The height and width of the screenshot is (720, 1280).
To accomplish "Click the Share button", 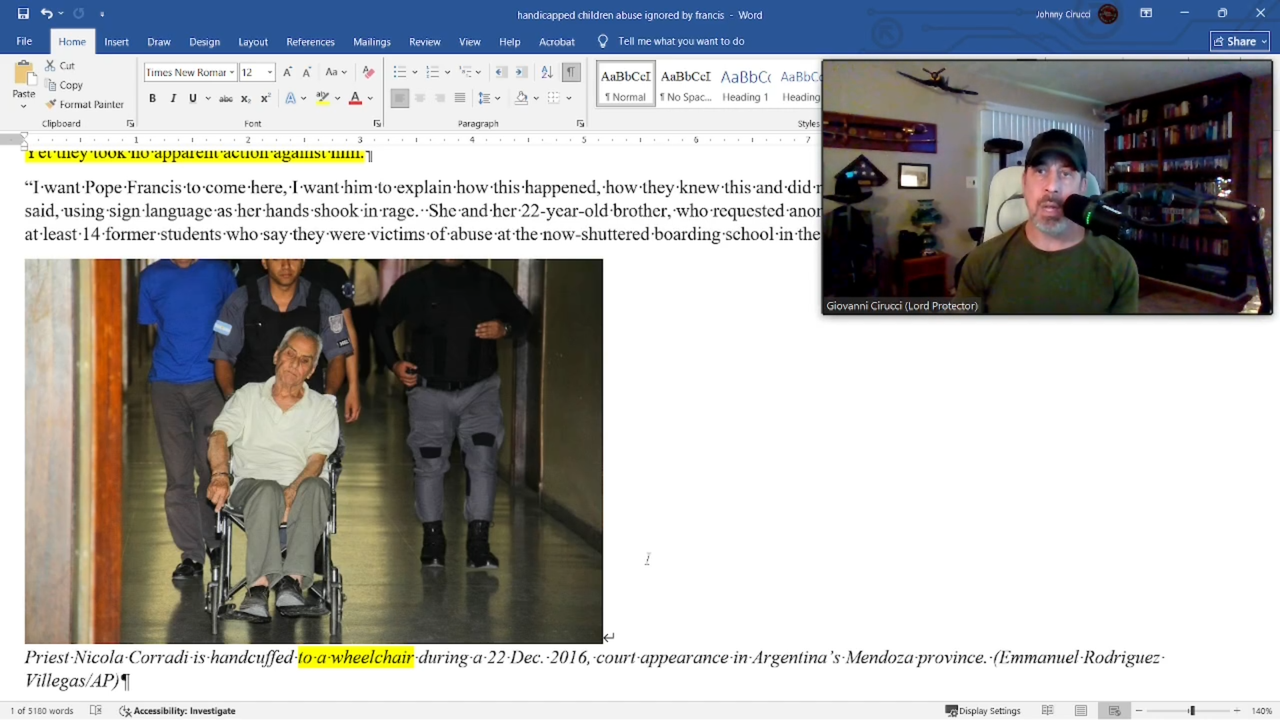I will [1239, 41].
